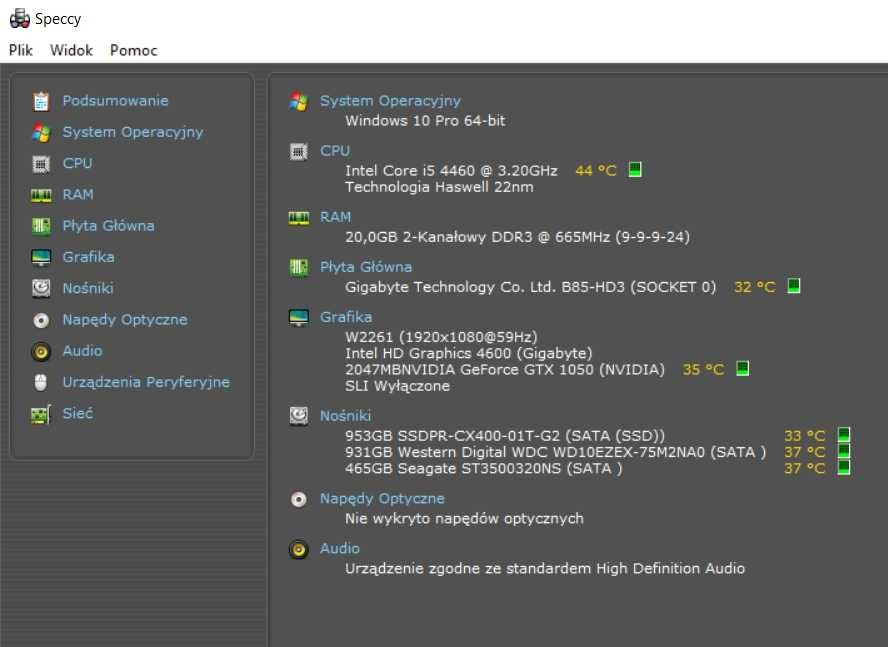Click the Windows flag icon in summary panel
888x647 pixels.
coord(298,101)
